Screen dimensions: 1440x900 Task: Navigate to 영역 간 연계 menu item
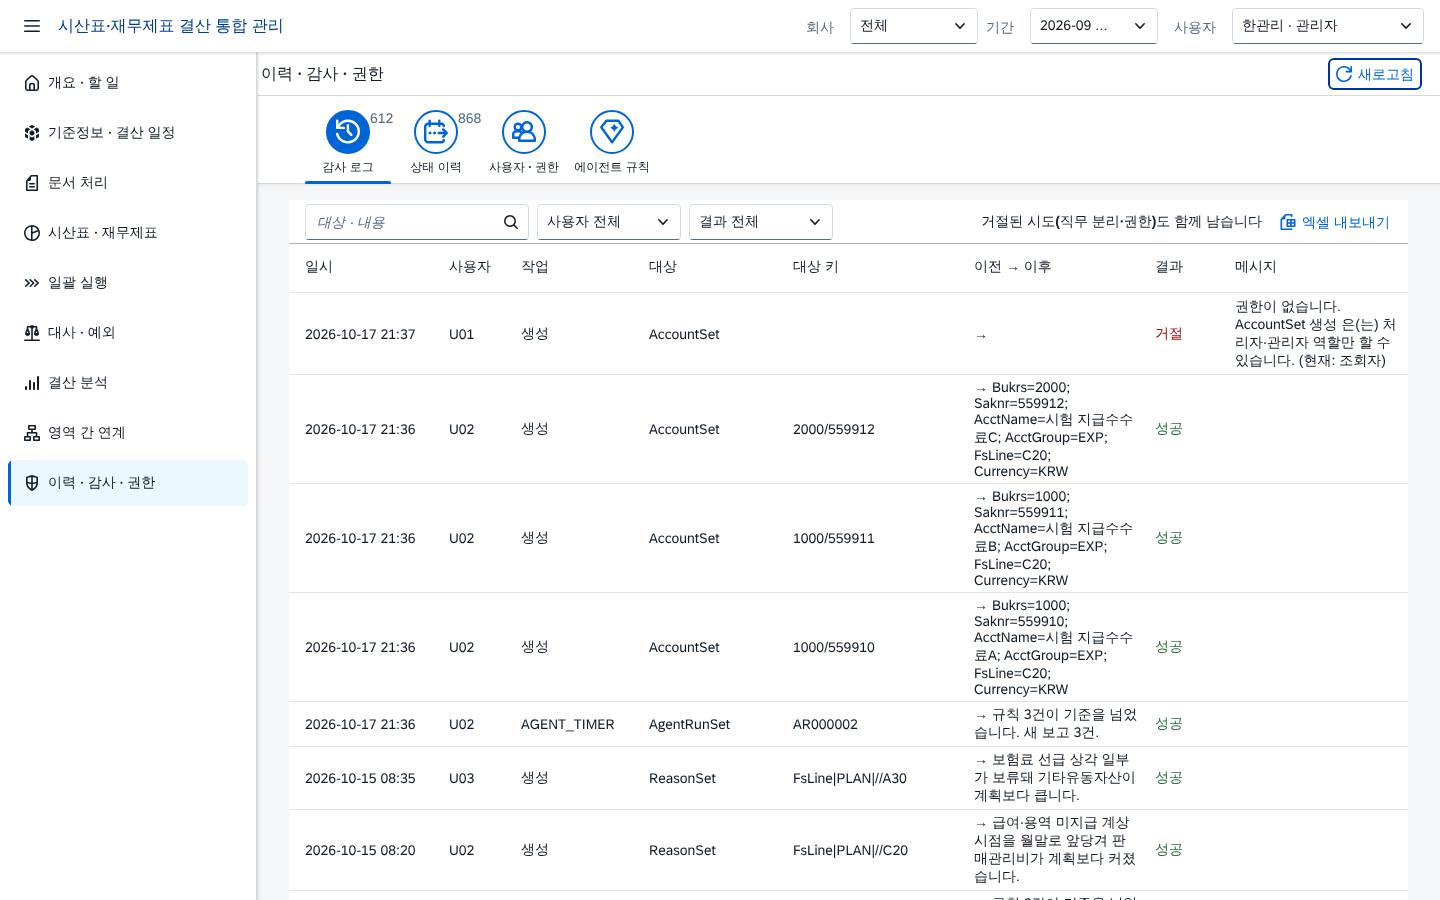(x=128, y=433)
